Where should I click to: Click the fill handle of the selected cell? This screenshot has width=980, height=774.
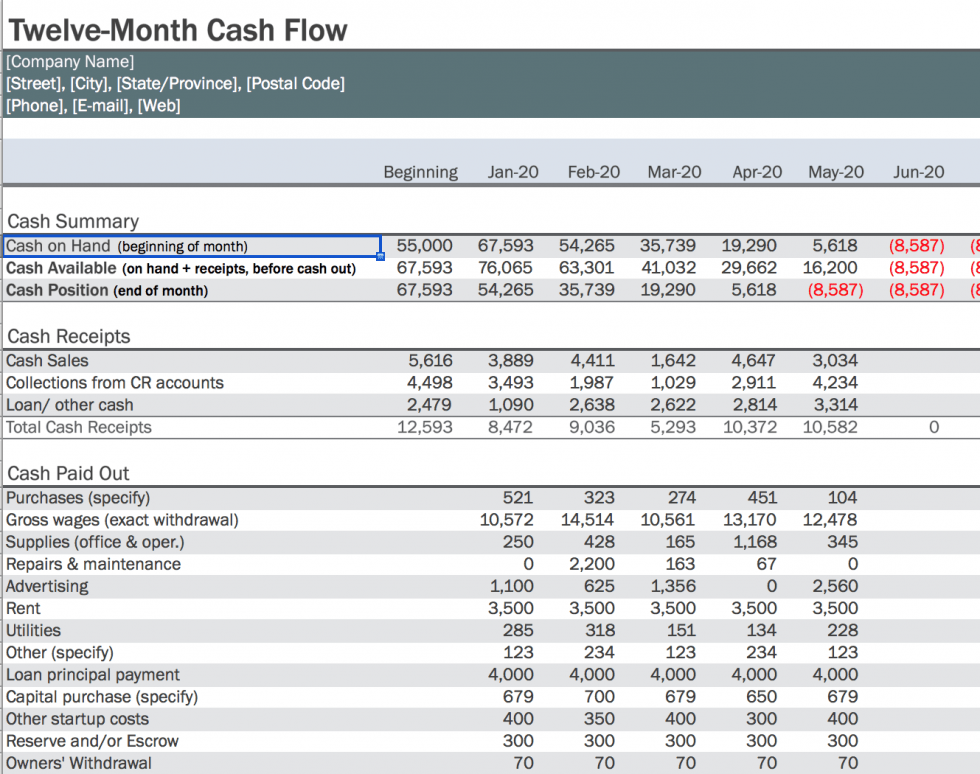coord(379,258)
